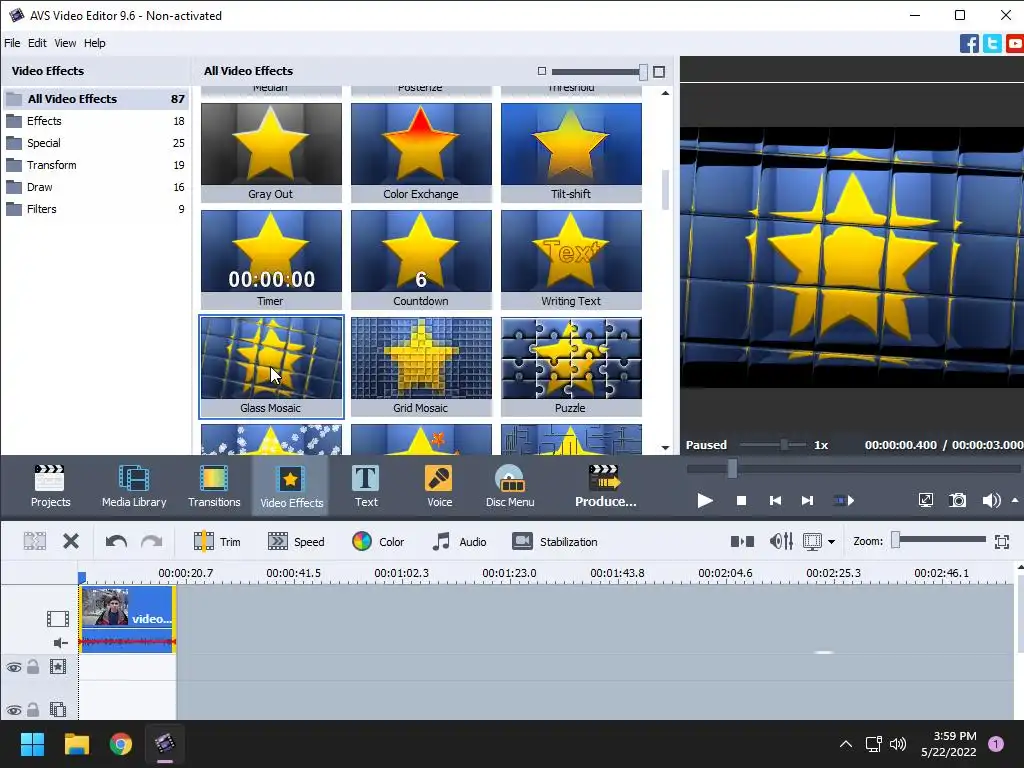Open the Text tool
Image resolution: width=1024 pixels, height=768 pixels.
(x=366, y=486)
